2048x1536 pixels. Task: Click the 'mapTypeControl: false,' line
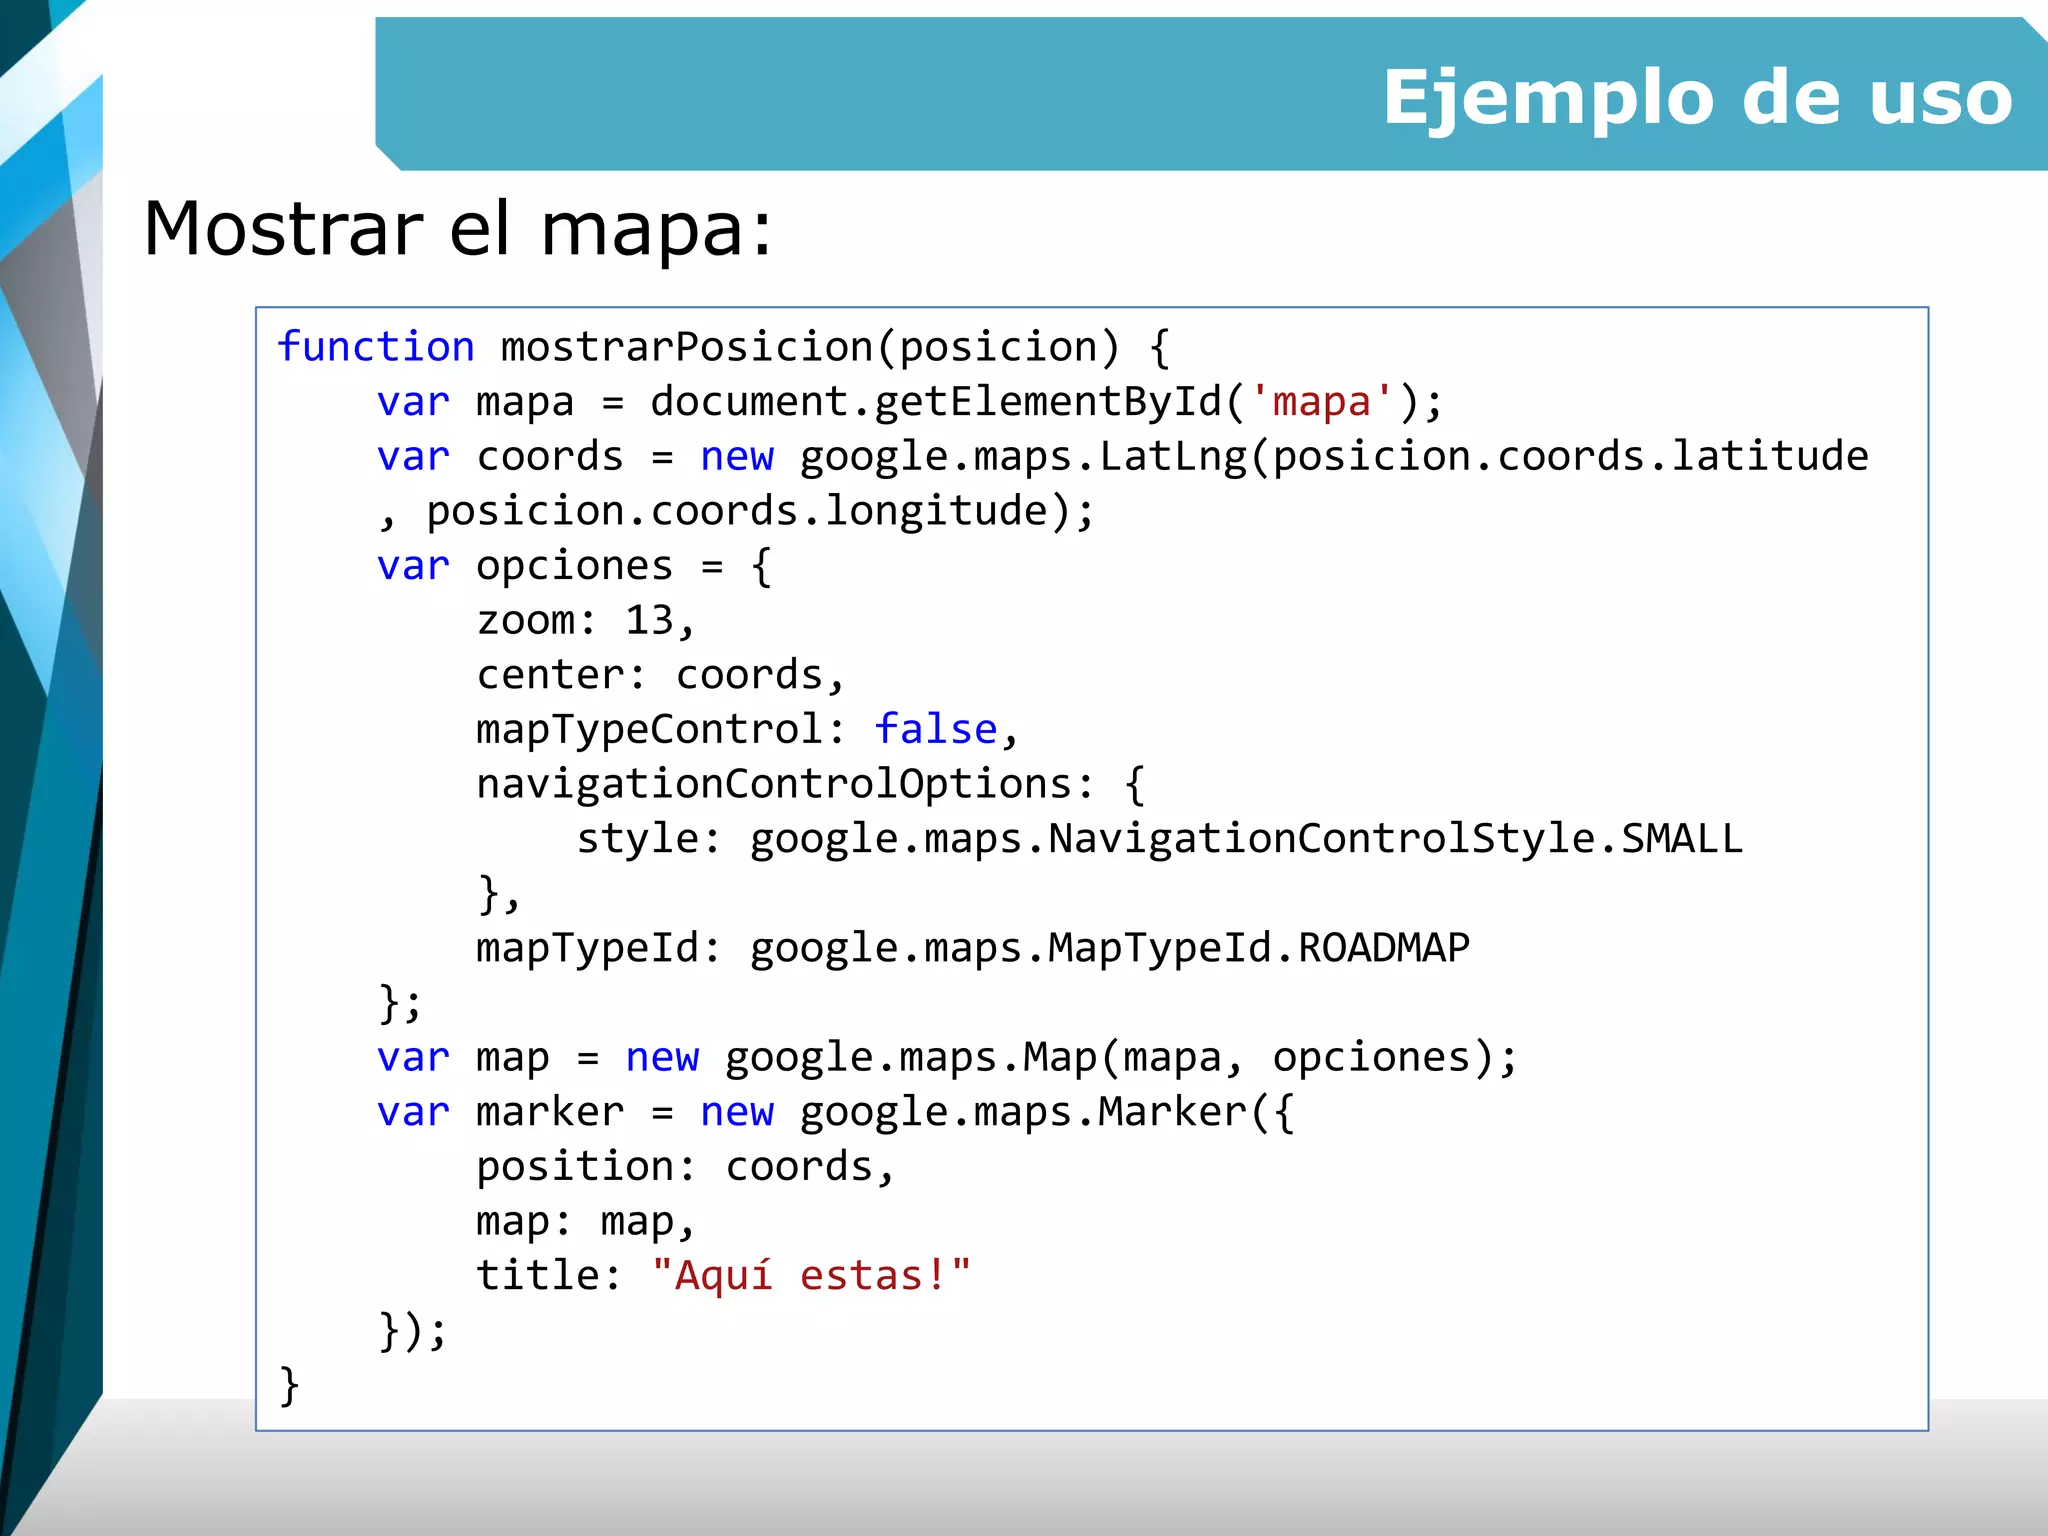point(748,730)
